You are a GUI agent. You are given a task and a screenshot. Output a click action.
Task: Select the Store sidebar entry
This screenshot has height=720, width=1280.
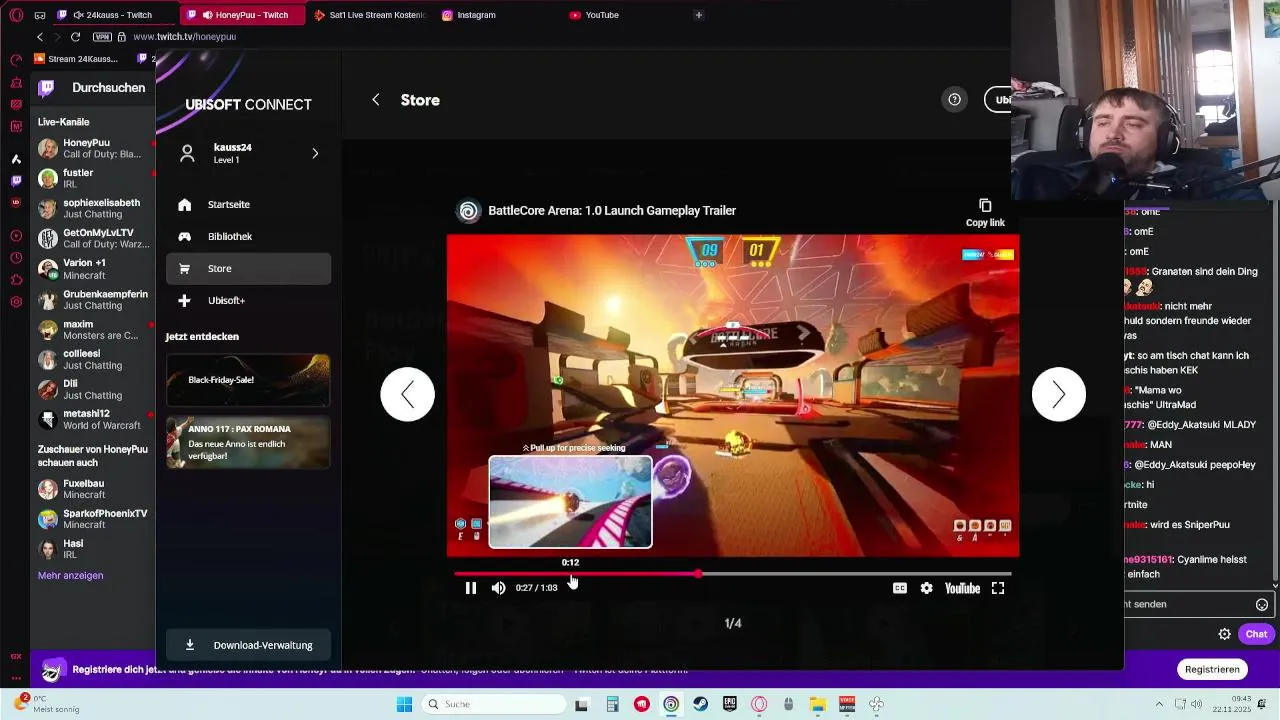click(248, 268)
